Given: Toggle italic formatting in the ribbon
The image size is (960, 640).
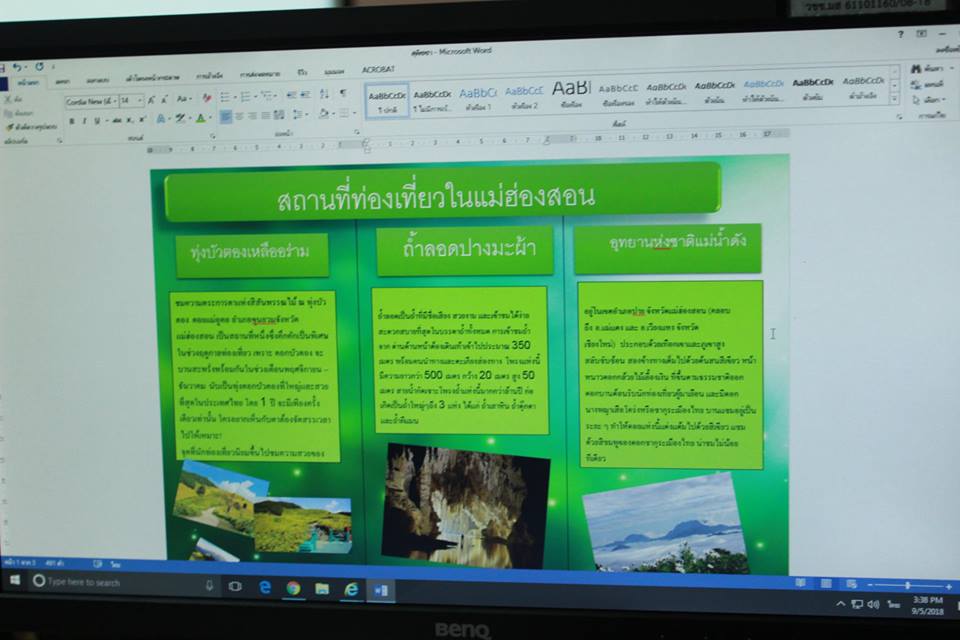Looking at the screenshot, I should click(84, 120).
